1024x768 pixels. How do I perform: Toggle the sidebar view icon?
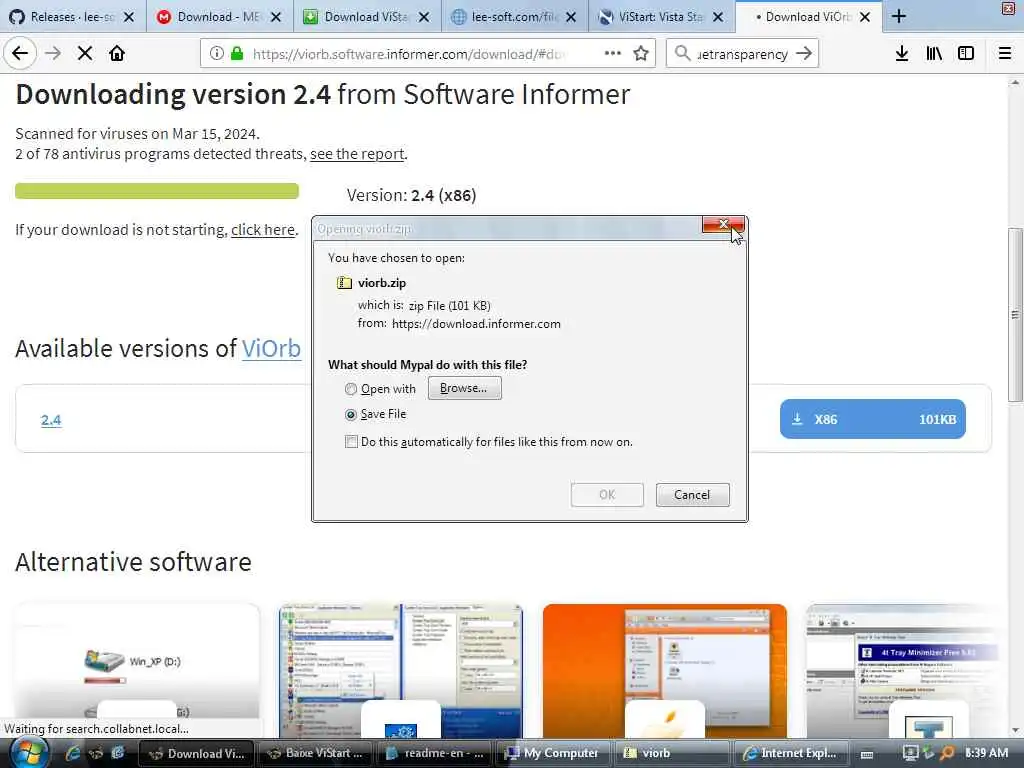tap(966, 54)
